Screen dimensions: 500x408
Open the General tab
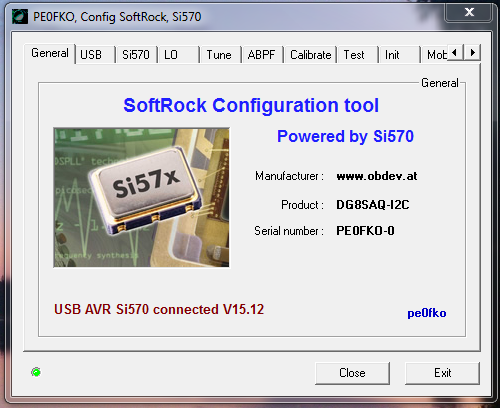point(50,53)
